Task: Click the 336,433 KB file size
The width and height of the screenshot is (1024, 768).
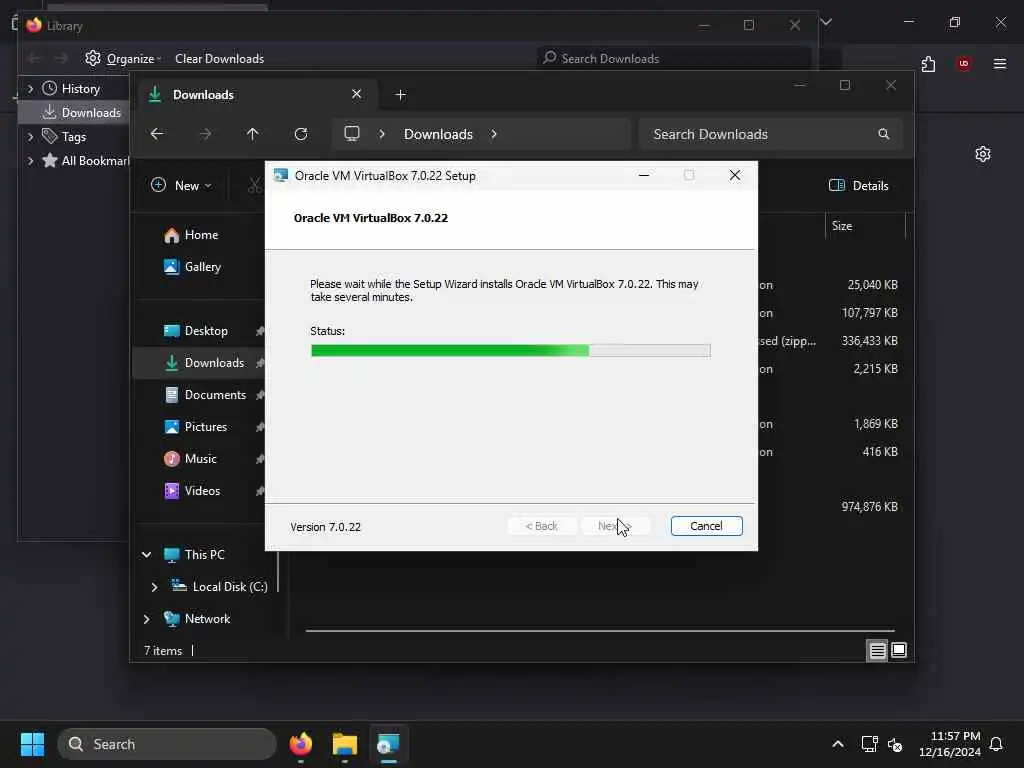Action: point(869,341)
